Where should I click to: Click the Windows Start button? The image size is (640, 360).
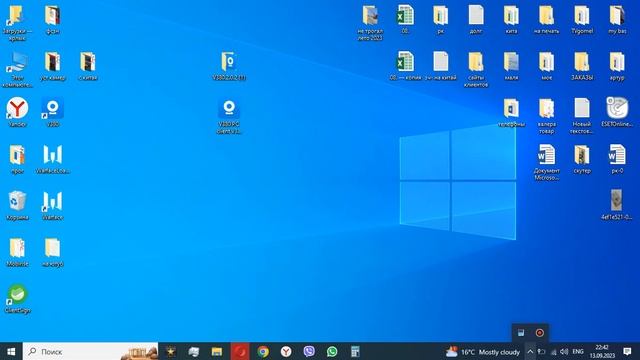click(x=11, y=351)
